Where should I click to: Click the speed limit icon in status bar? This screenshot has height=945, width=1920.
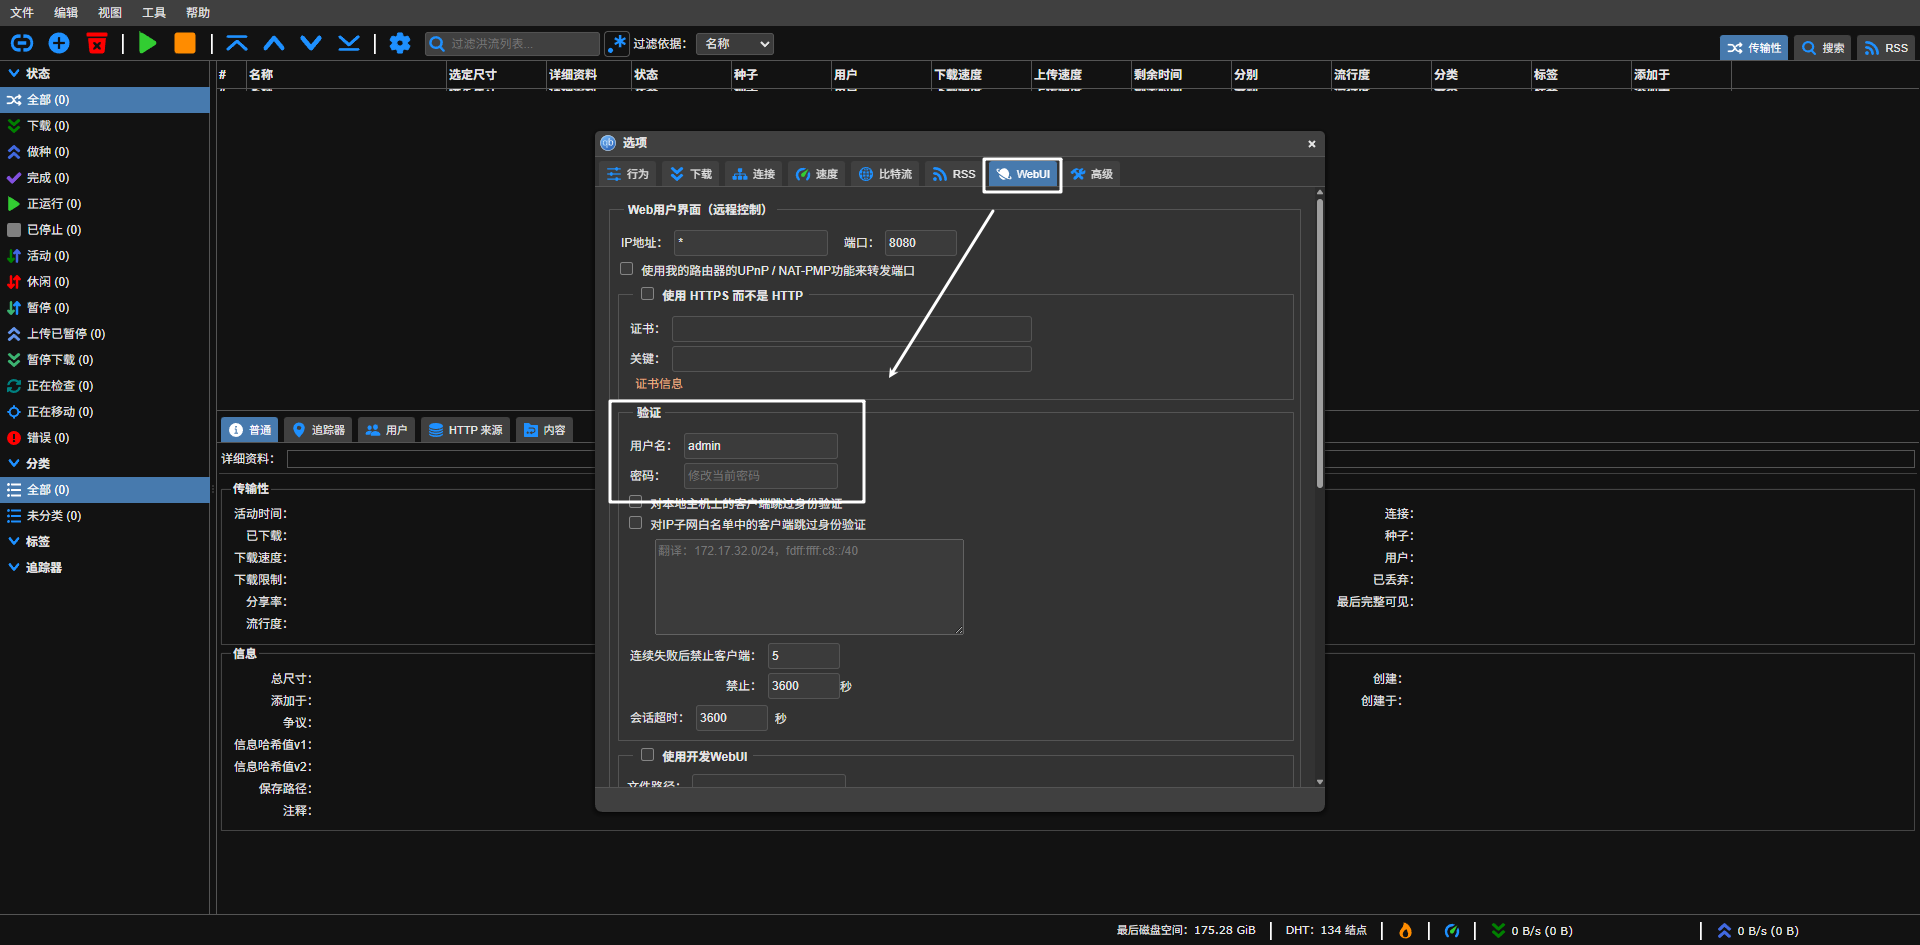pos(1452,931)
